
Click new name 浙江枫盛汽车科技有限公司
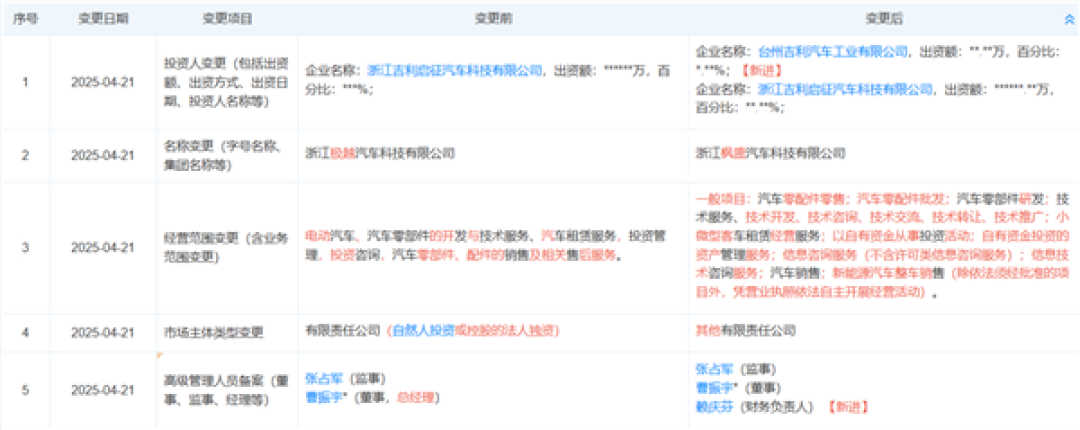click(x=771, y=153)
